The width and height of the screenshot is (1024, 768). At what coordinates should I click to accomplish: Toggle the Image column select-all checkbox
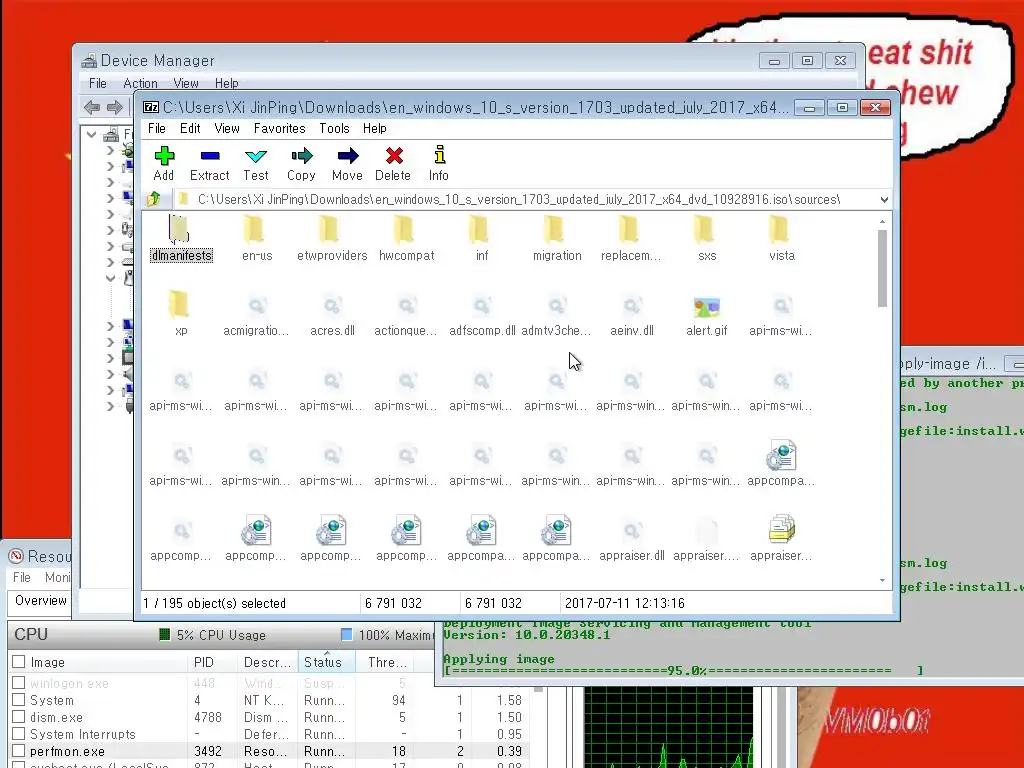coord(19,662)
